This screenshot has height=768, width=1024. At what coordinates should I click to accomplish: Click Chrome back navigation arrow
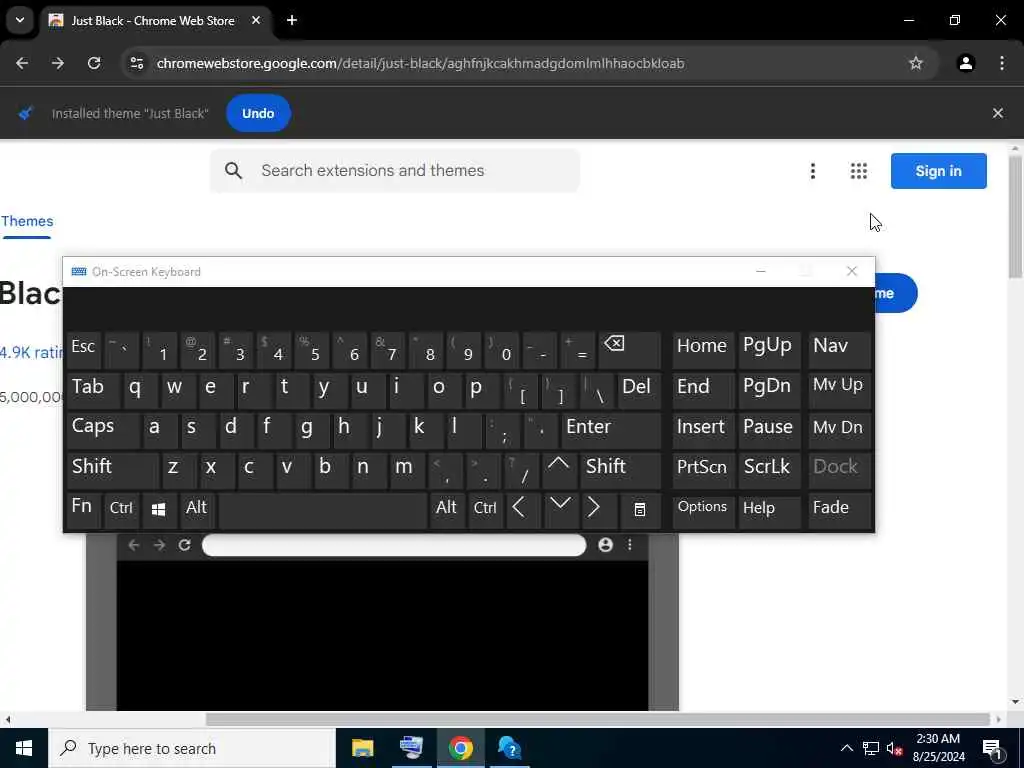22,63
